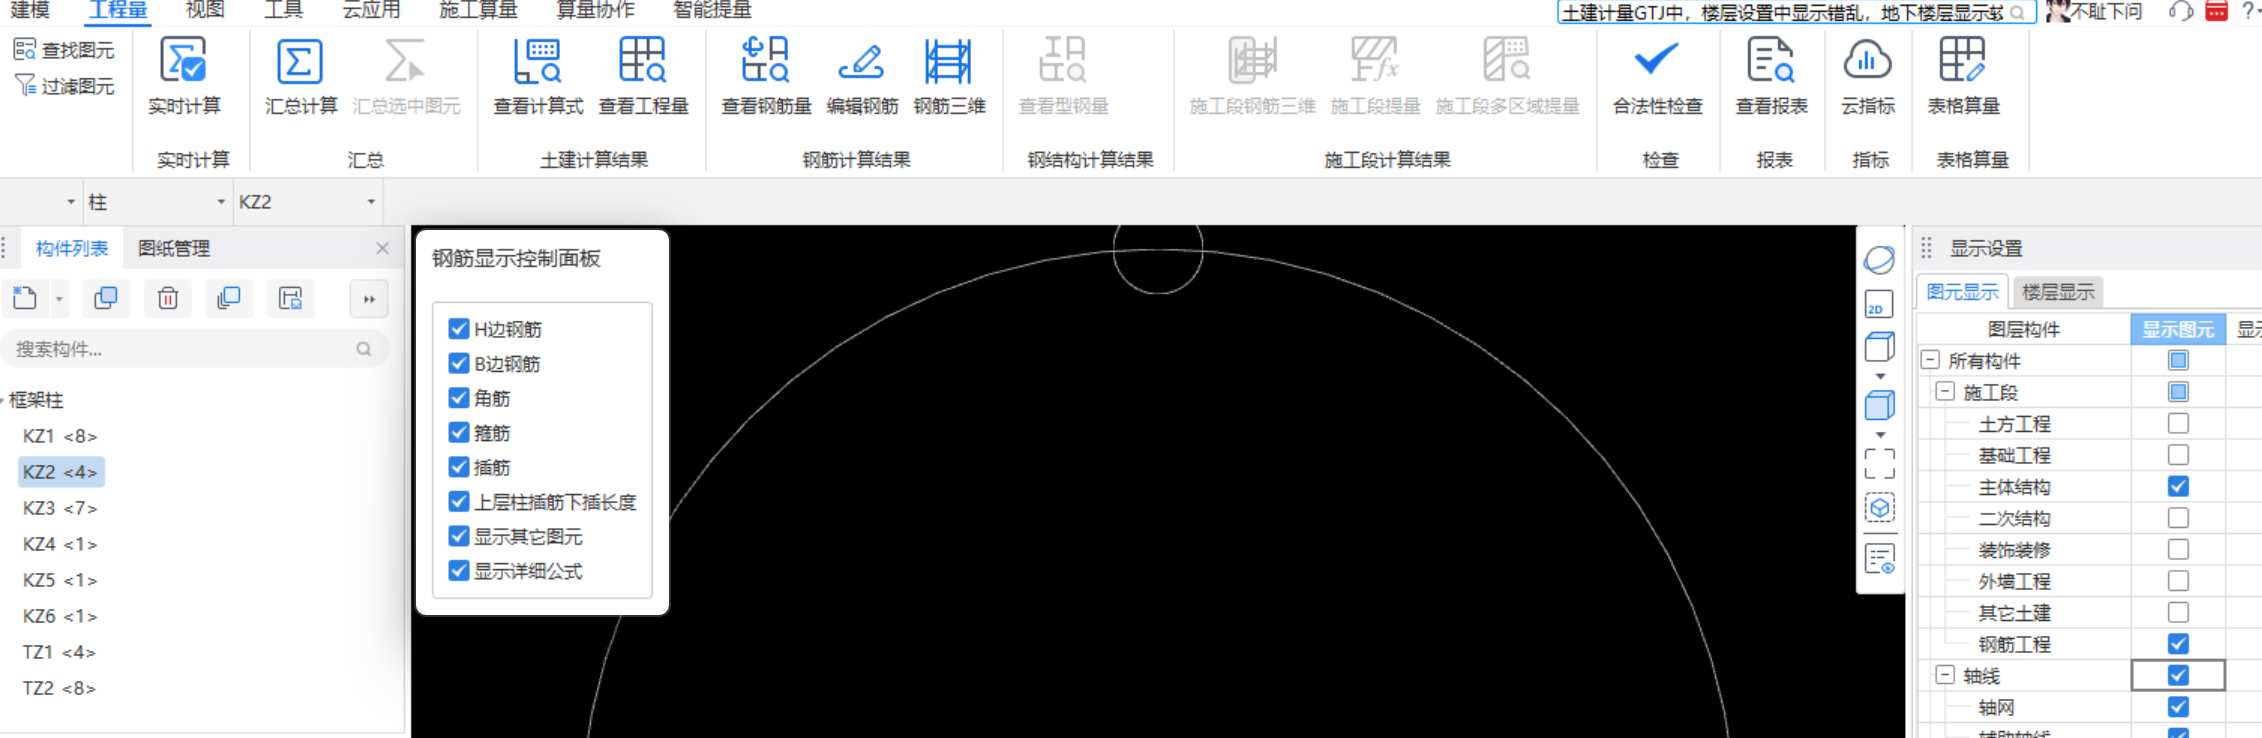Toggle 角筋 checkbox
The image size is (2262, 738).
tap(459, 398)
